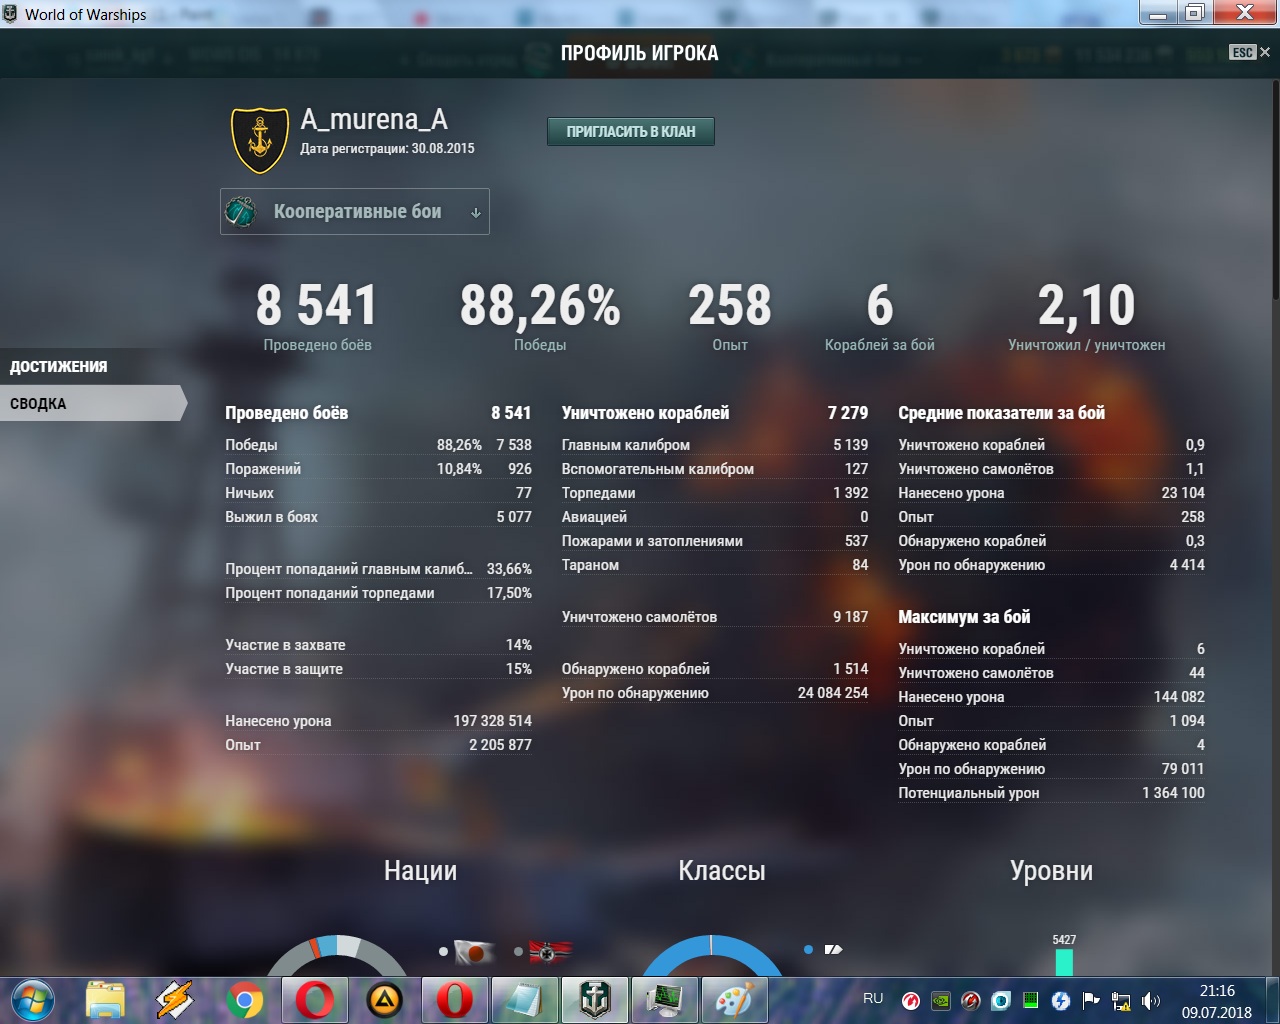Click the Главным калибром row

715,445
